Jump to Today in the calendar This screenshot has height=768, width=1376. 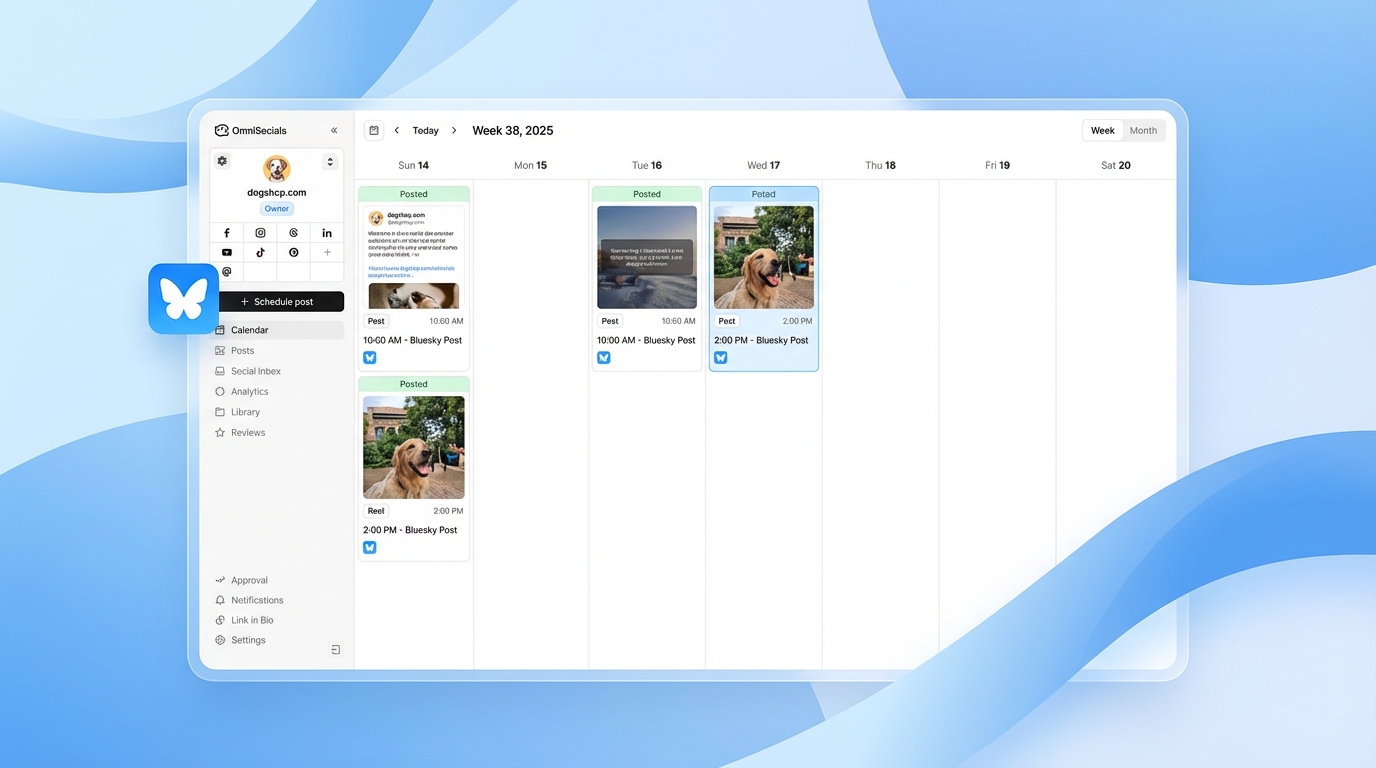coord(425,130)
